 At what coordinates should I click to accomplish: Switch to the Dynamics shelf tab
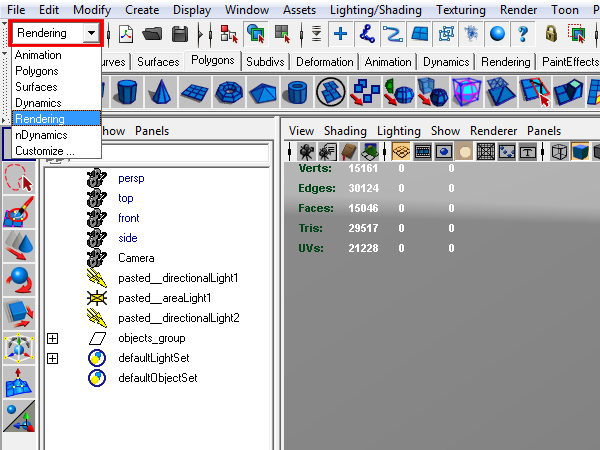click(x=446, y=62)
